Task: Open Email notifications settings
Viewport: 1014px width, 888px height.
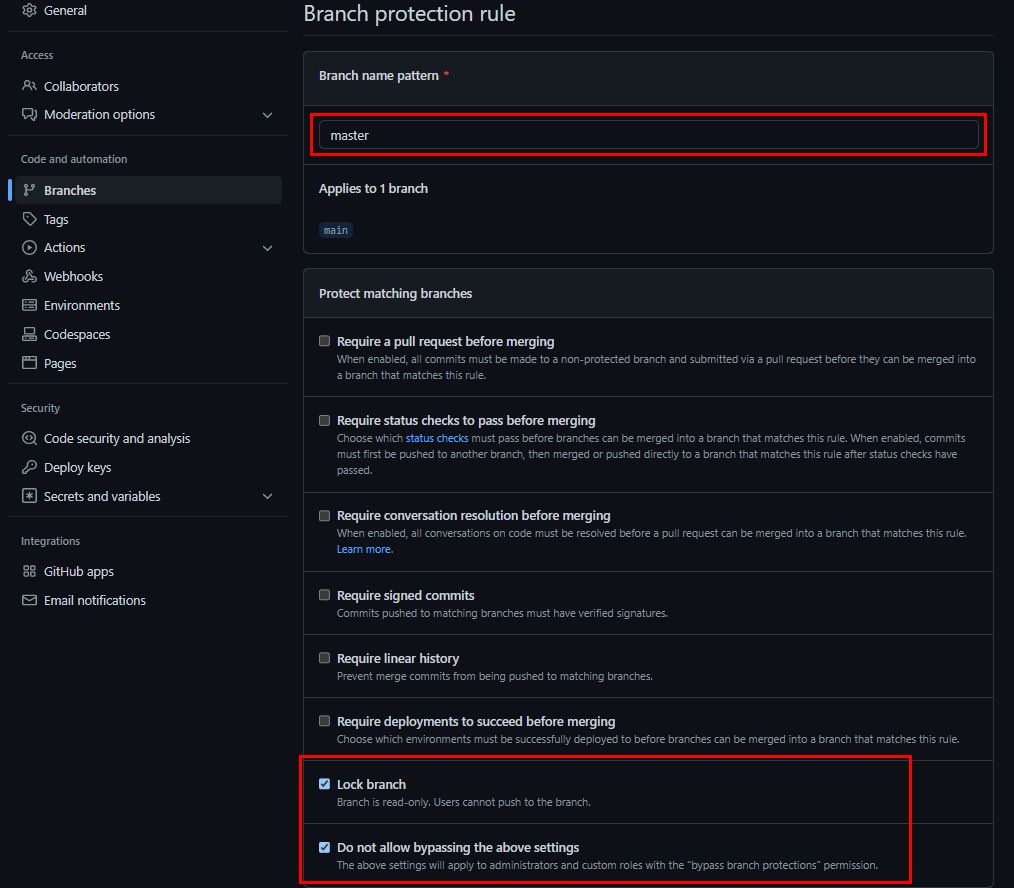Action: click(95, 600)
